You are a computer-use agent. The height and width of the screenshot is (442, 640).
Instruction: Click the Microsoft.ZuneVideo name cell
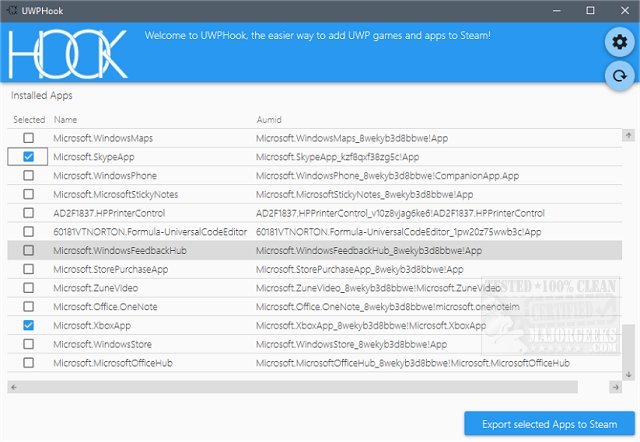click(x=96, y=288)
